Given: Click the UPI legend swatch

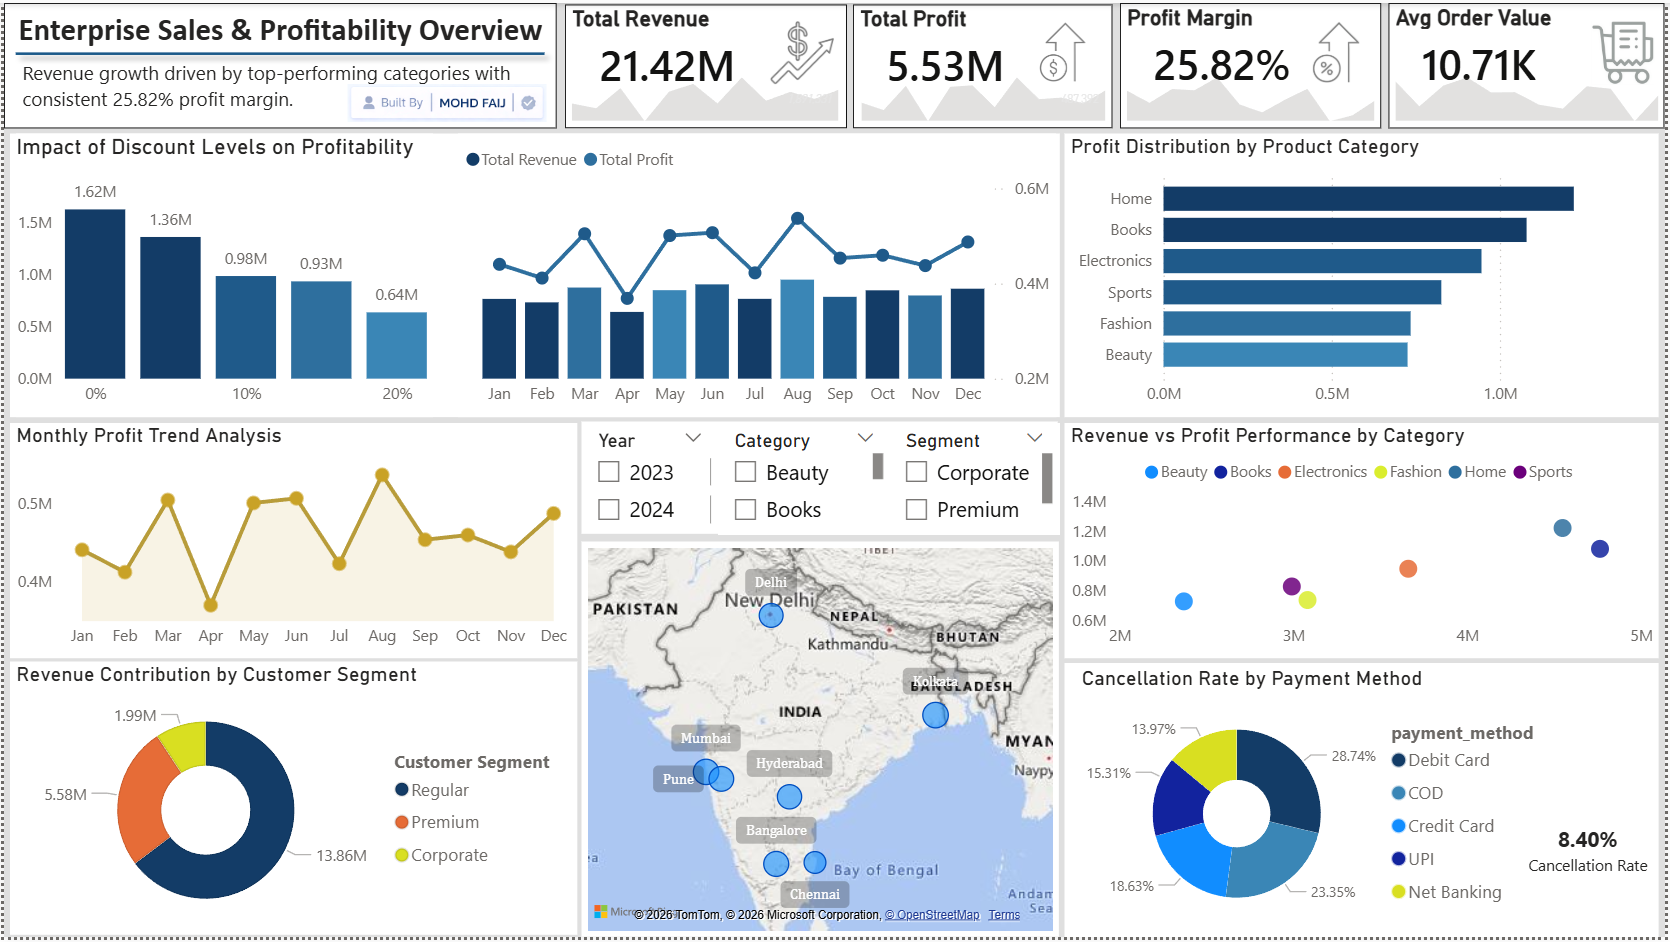Looking at the screenshot, I should point(1399,859).
